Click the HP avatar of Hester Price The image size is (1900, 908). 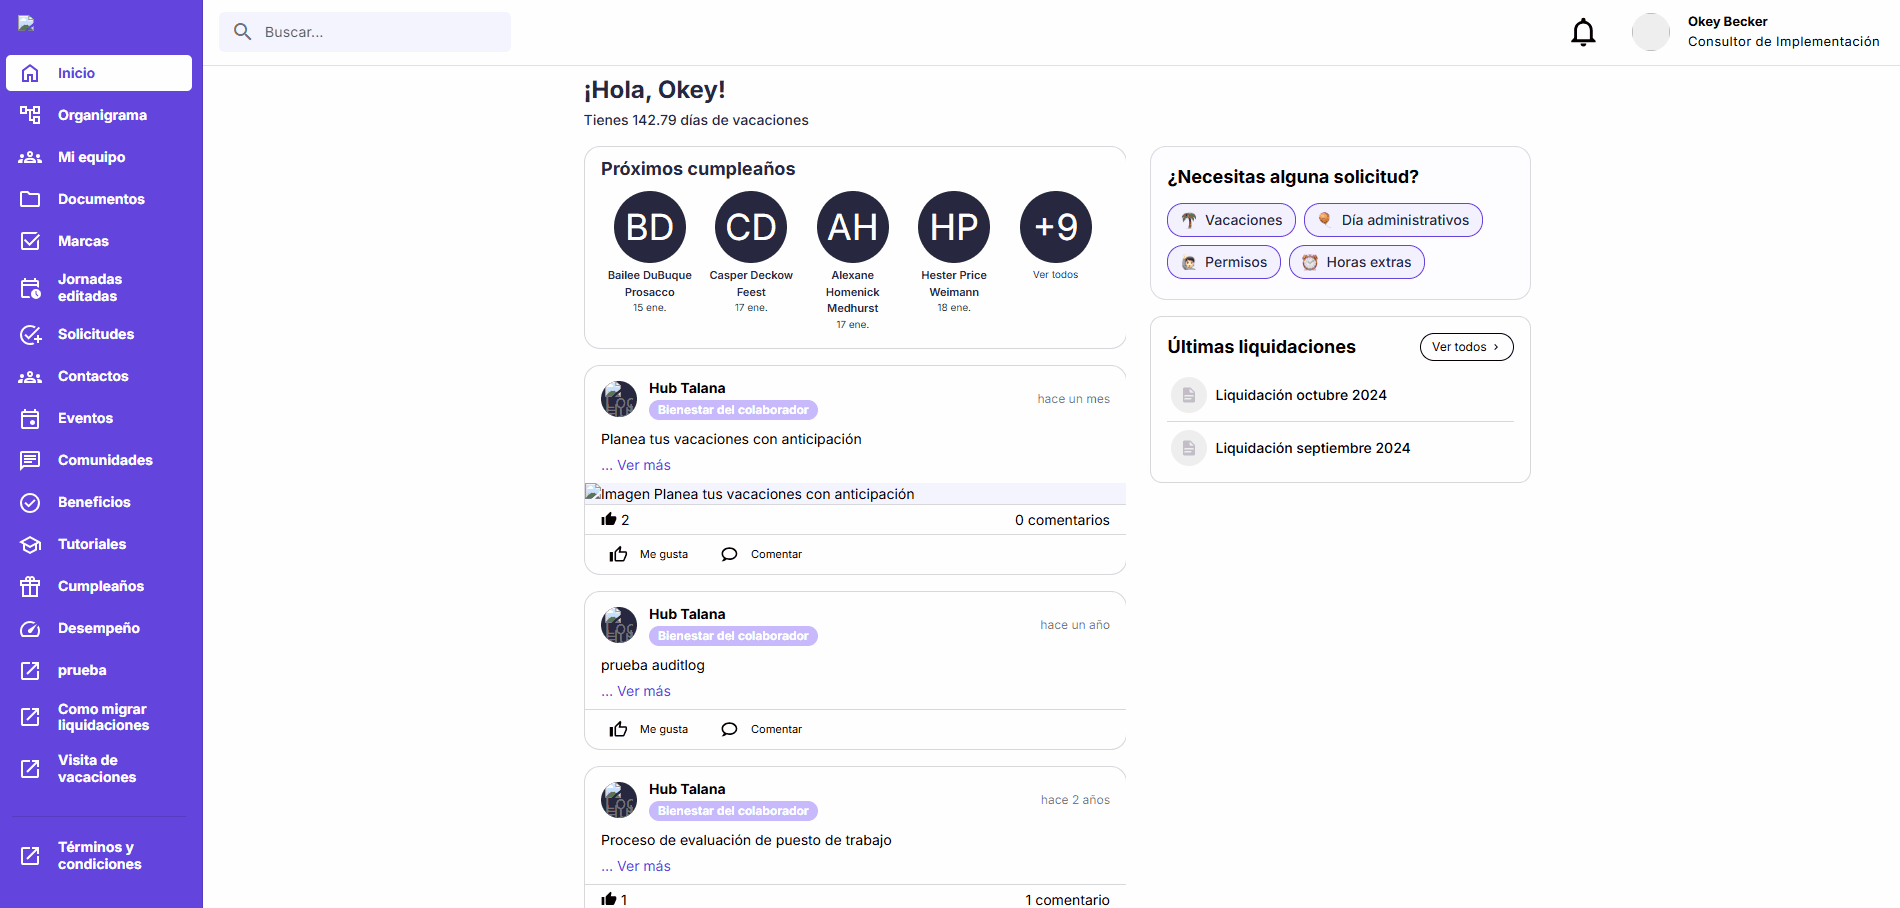pos(954,227)
